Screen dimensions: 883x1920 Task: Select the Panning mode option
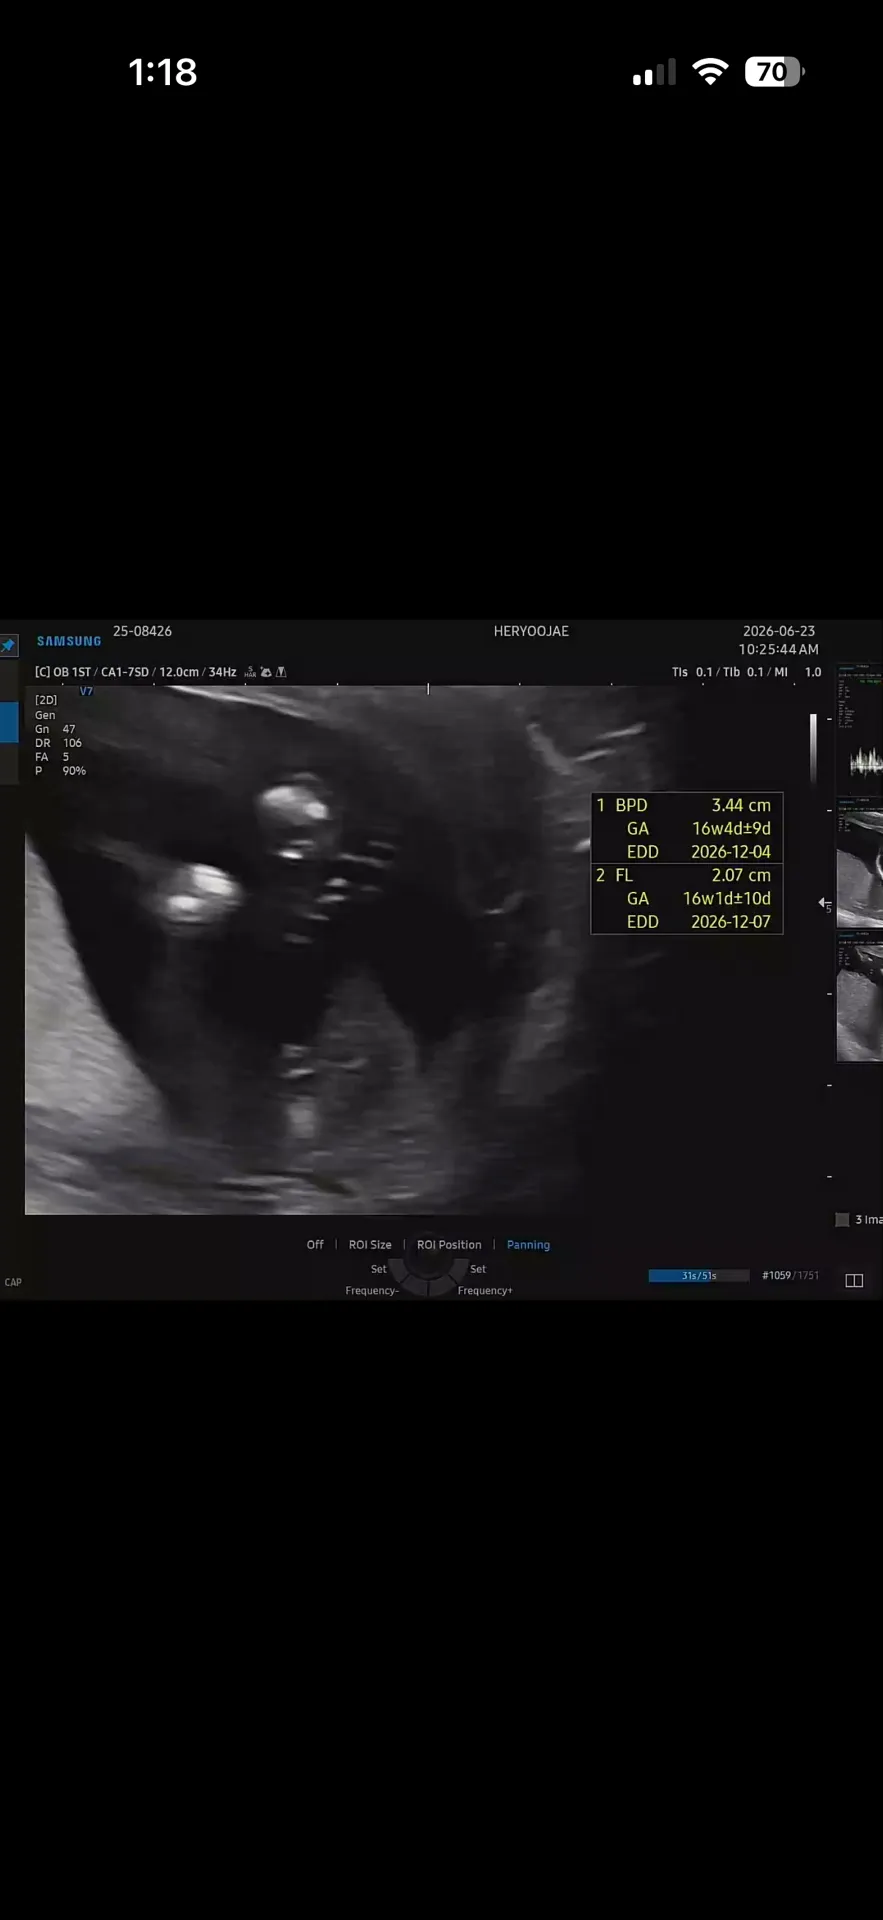coord(528,1245)
